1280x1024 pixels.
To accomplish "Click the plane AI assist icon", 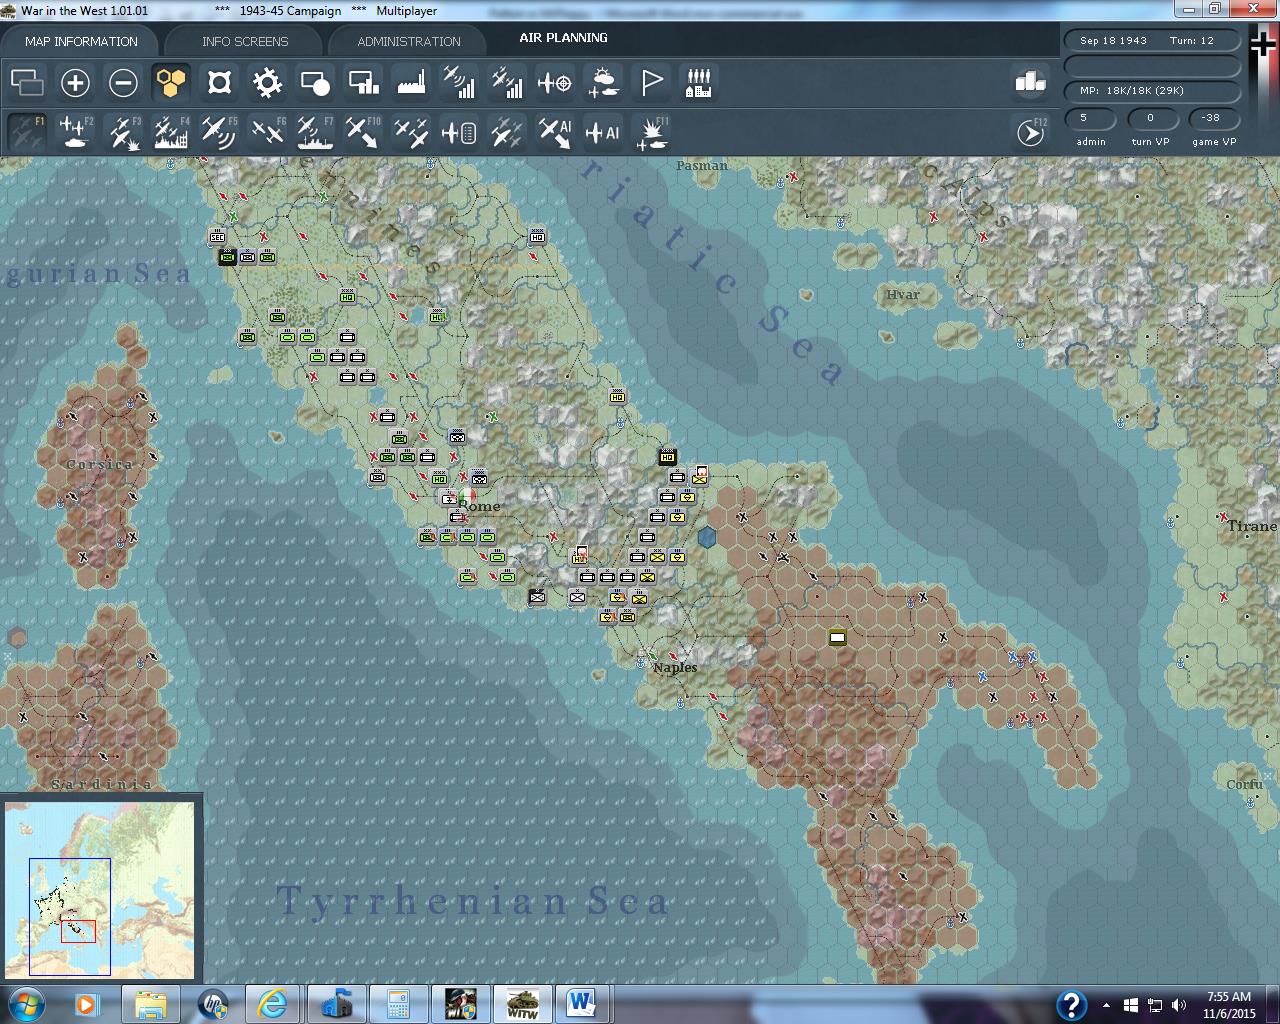I will click(x=603, y=132).
